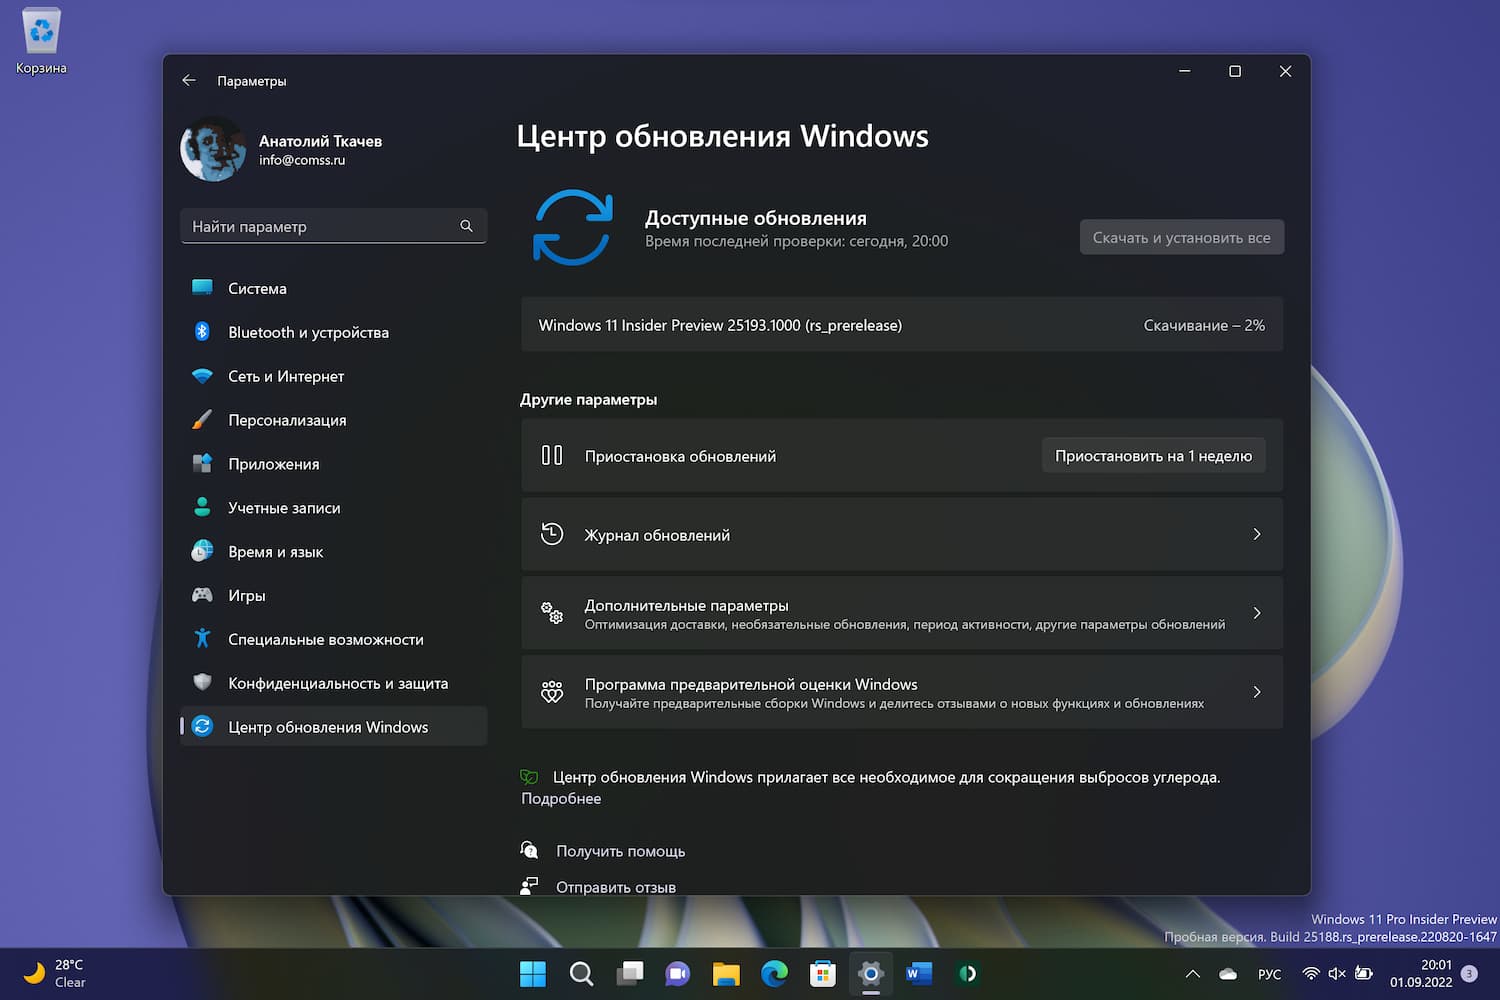Open Специальные возможности from the sidebar

[333, 639]
